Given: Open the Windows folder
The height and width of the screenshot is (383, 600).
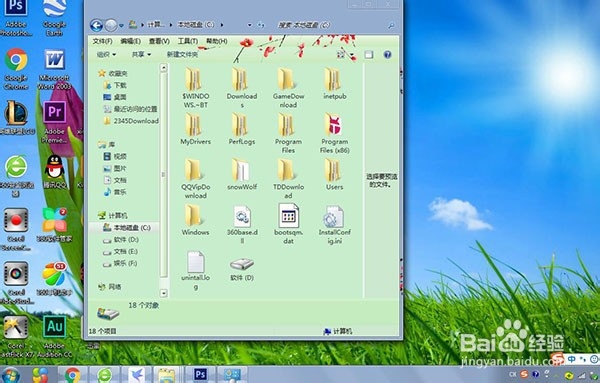Looking at the screenshot, I should point(196,220).
